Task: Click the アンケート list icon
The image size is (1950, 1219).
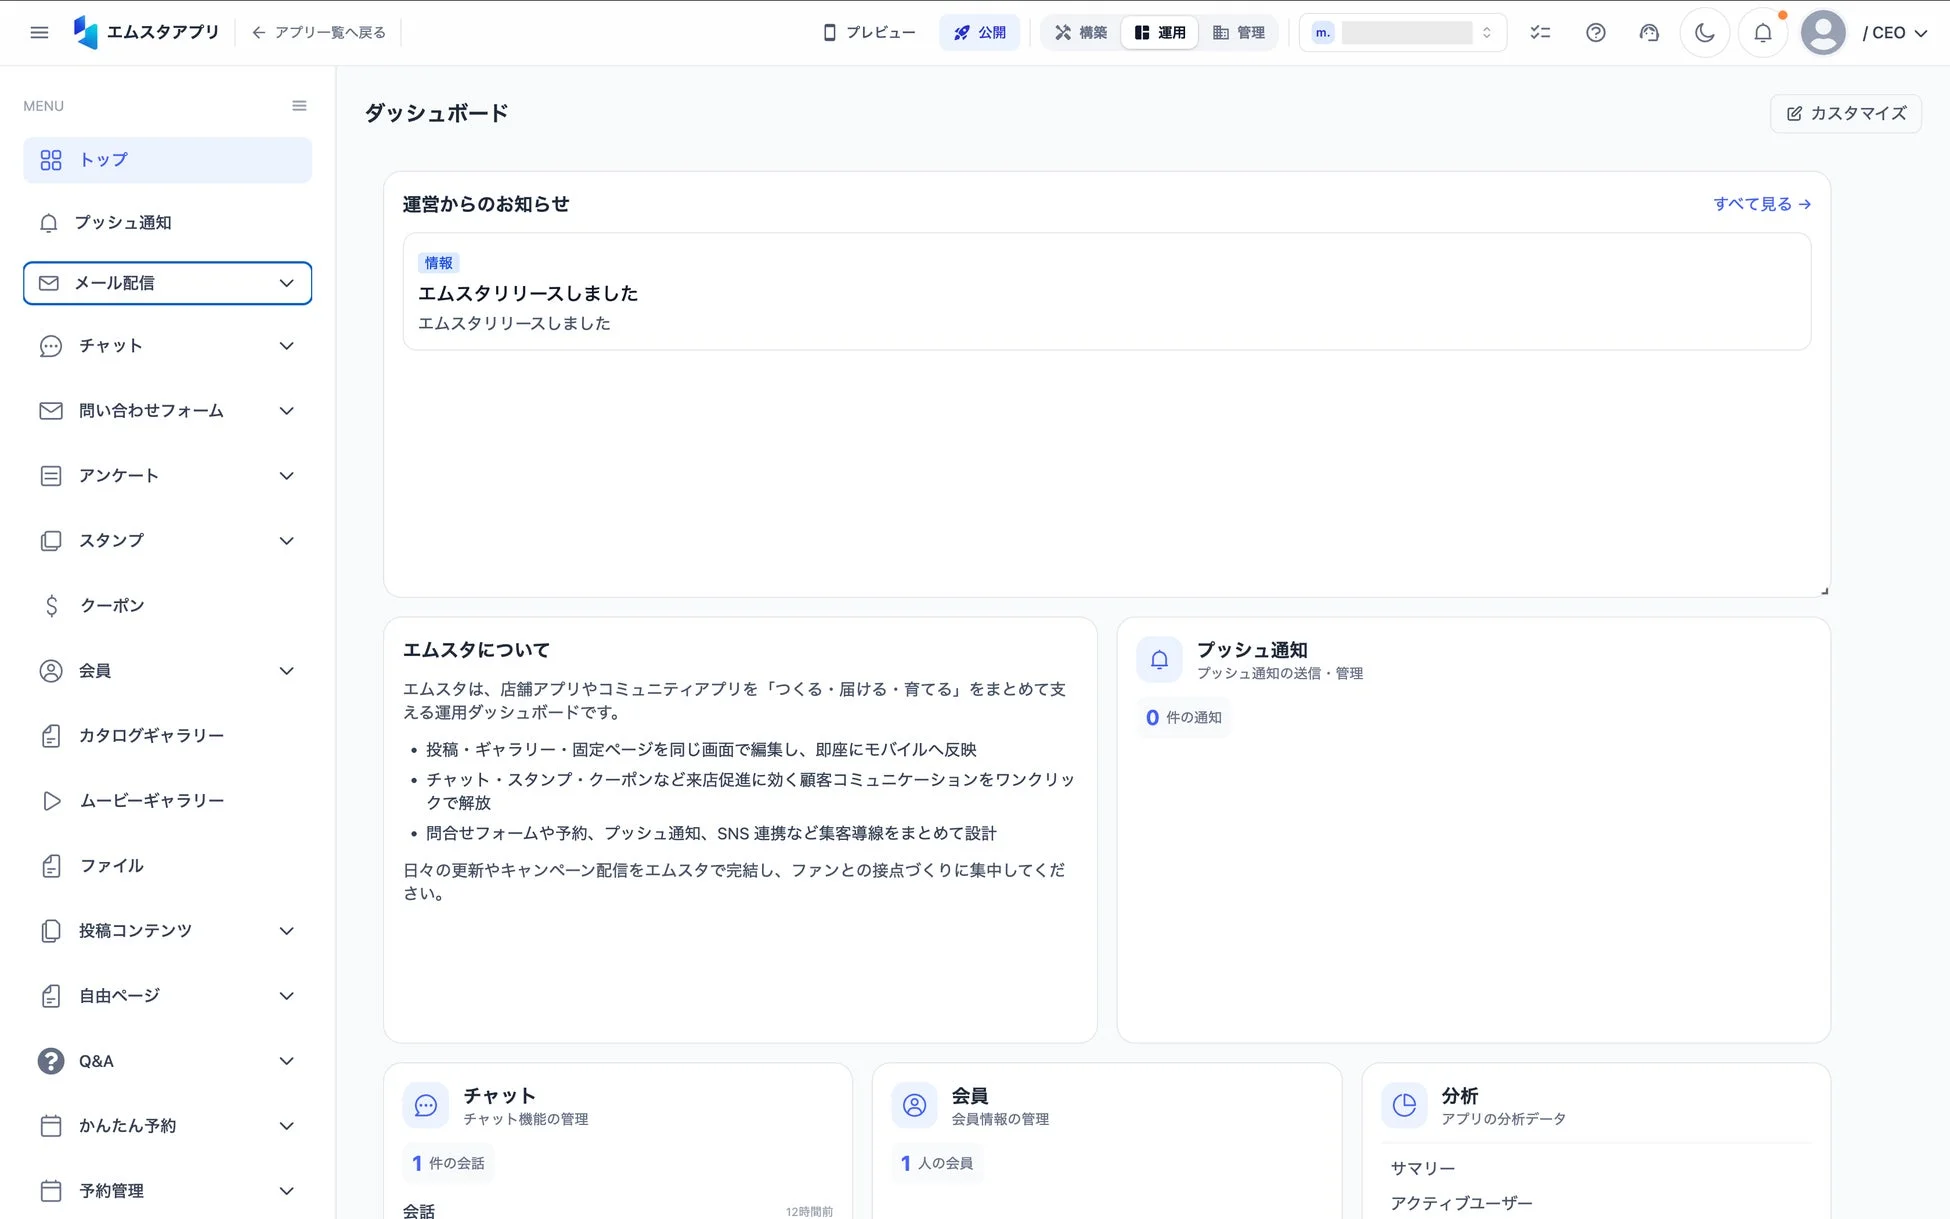Action: pos(51,476)
